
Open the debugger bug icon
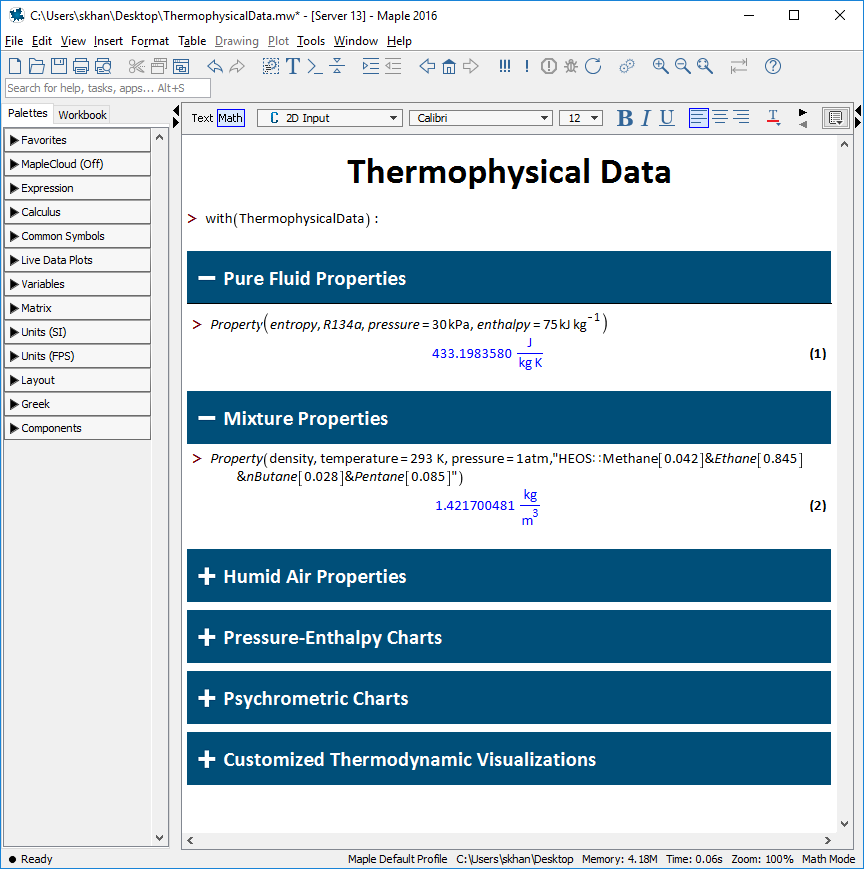click(x=571, y=66)
